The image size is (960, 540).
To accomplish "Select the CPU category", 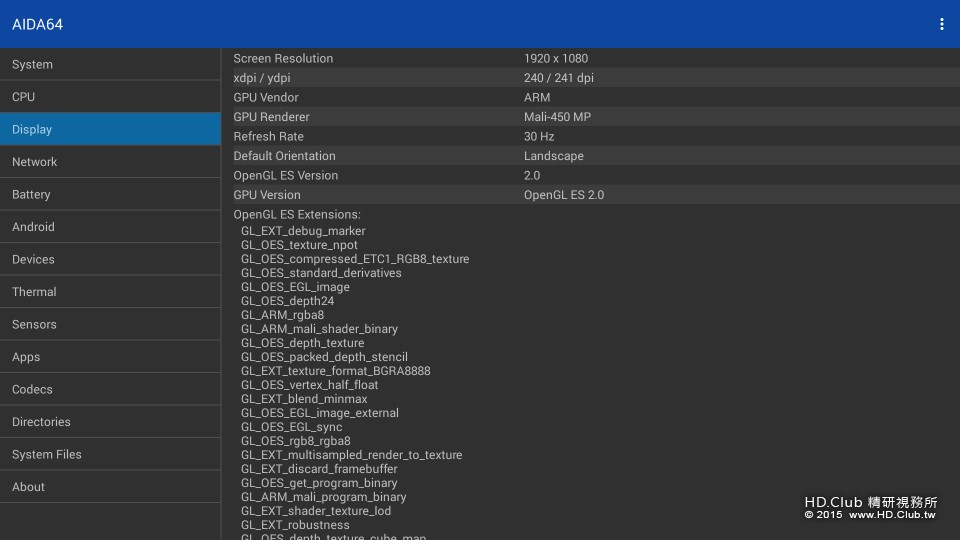I will (x=110, y=97).
